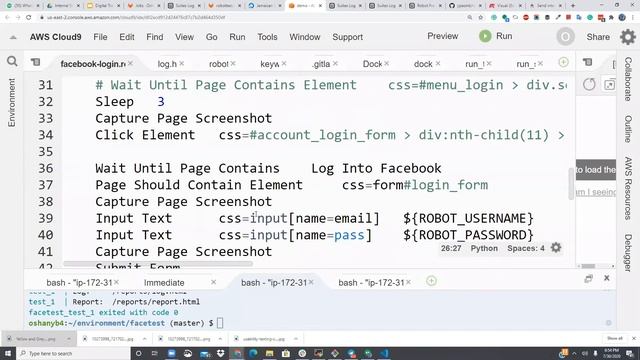Click Show all downloads button

[x=615, y=338]
